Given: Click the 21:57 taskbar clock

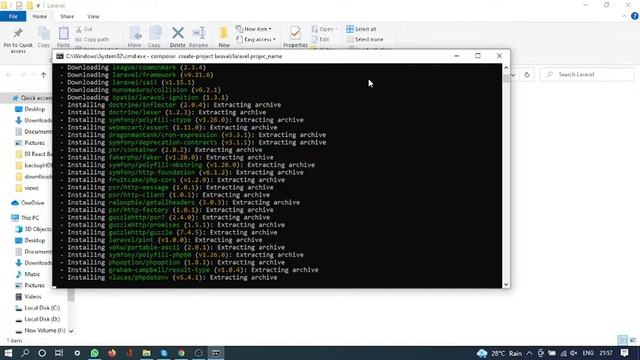Looking at the screenshot, I should pos(606,353).
